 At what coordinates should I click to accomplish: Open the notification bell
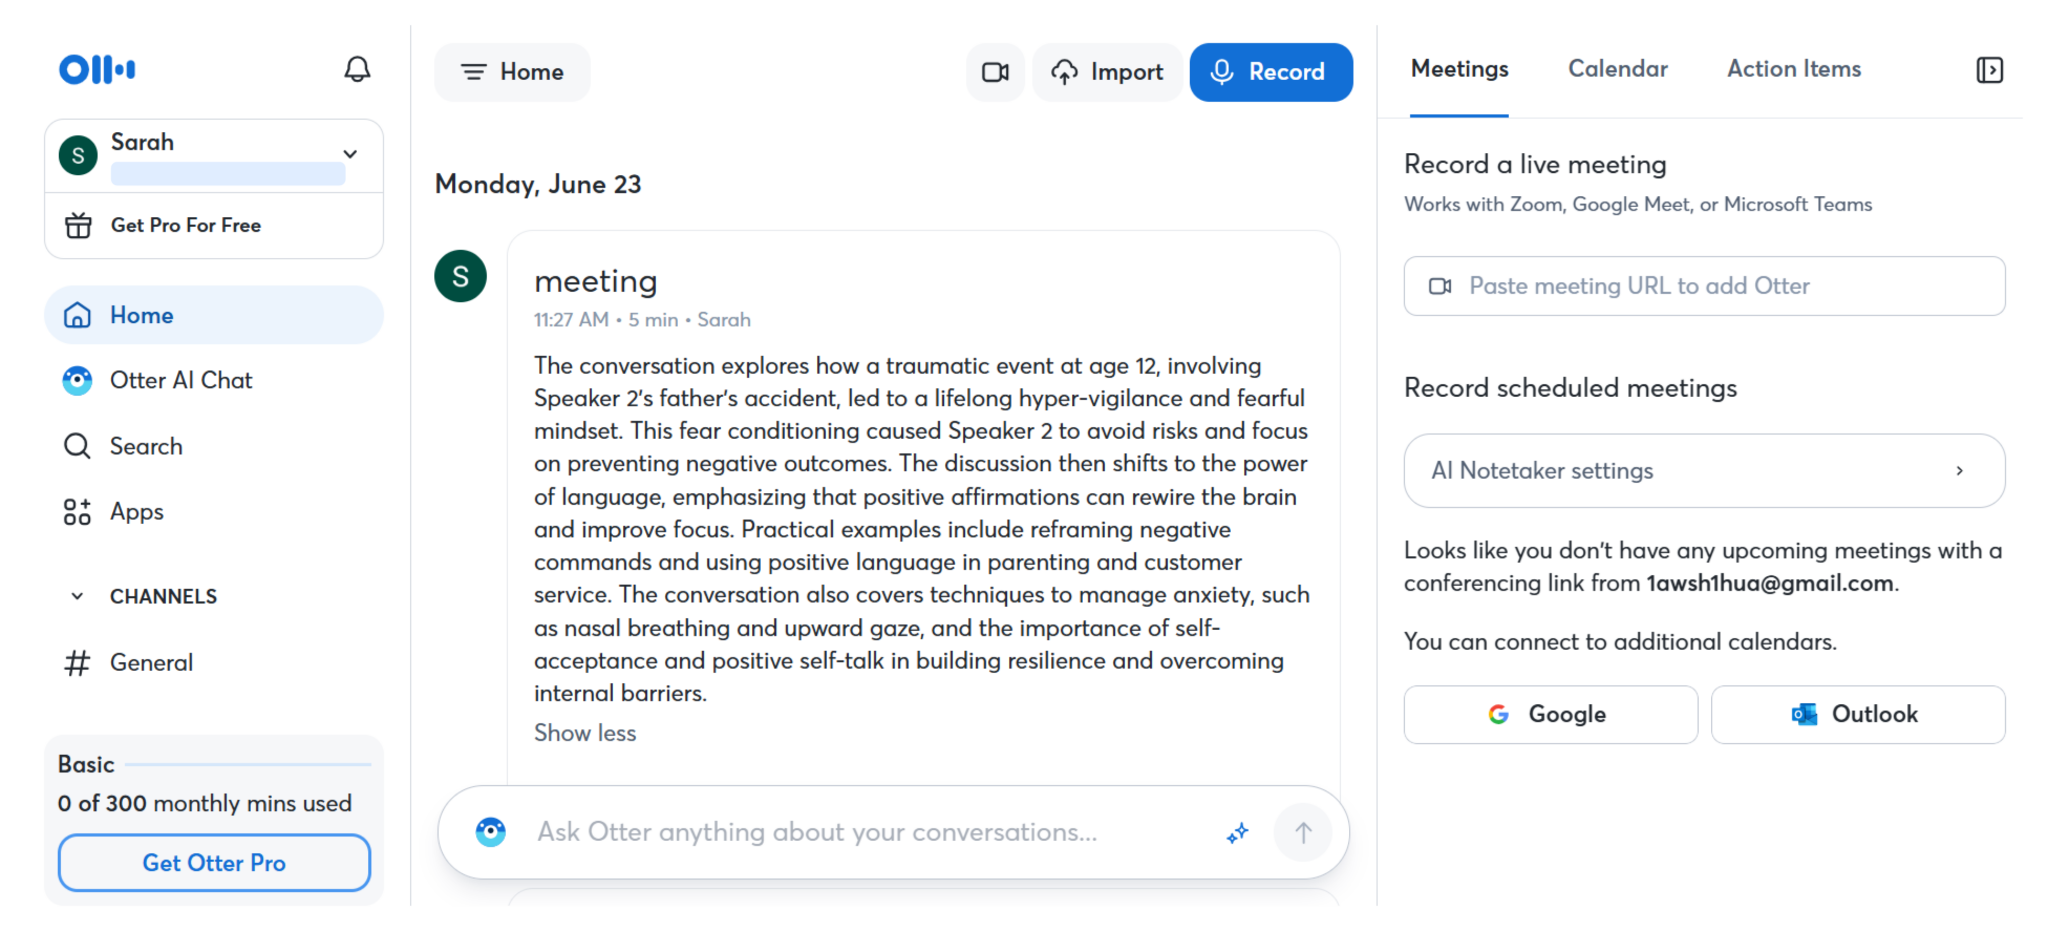click(357, 69)
